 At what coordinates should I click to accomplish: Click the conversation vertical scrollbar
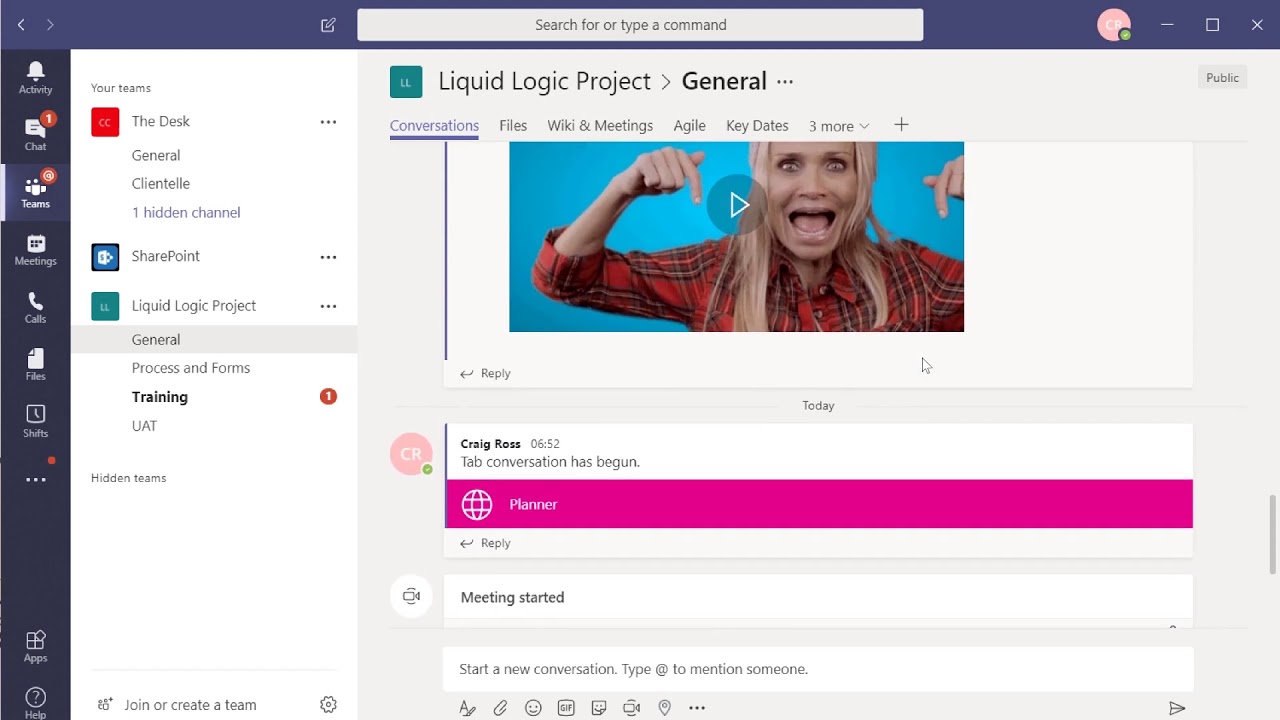[x=1272, y=534]
